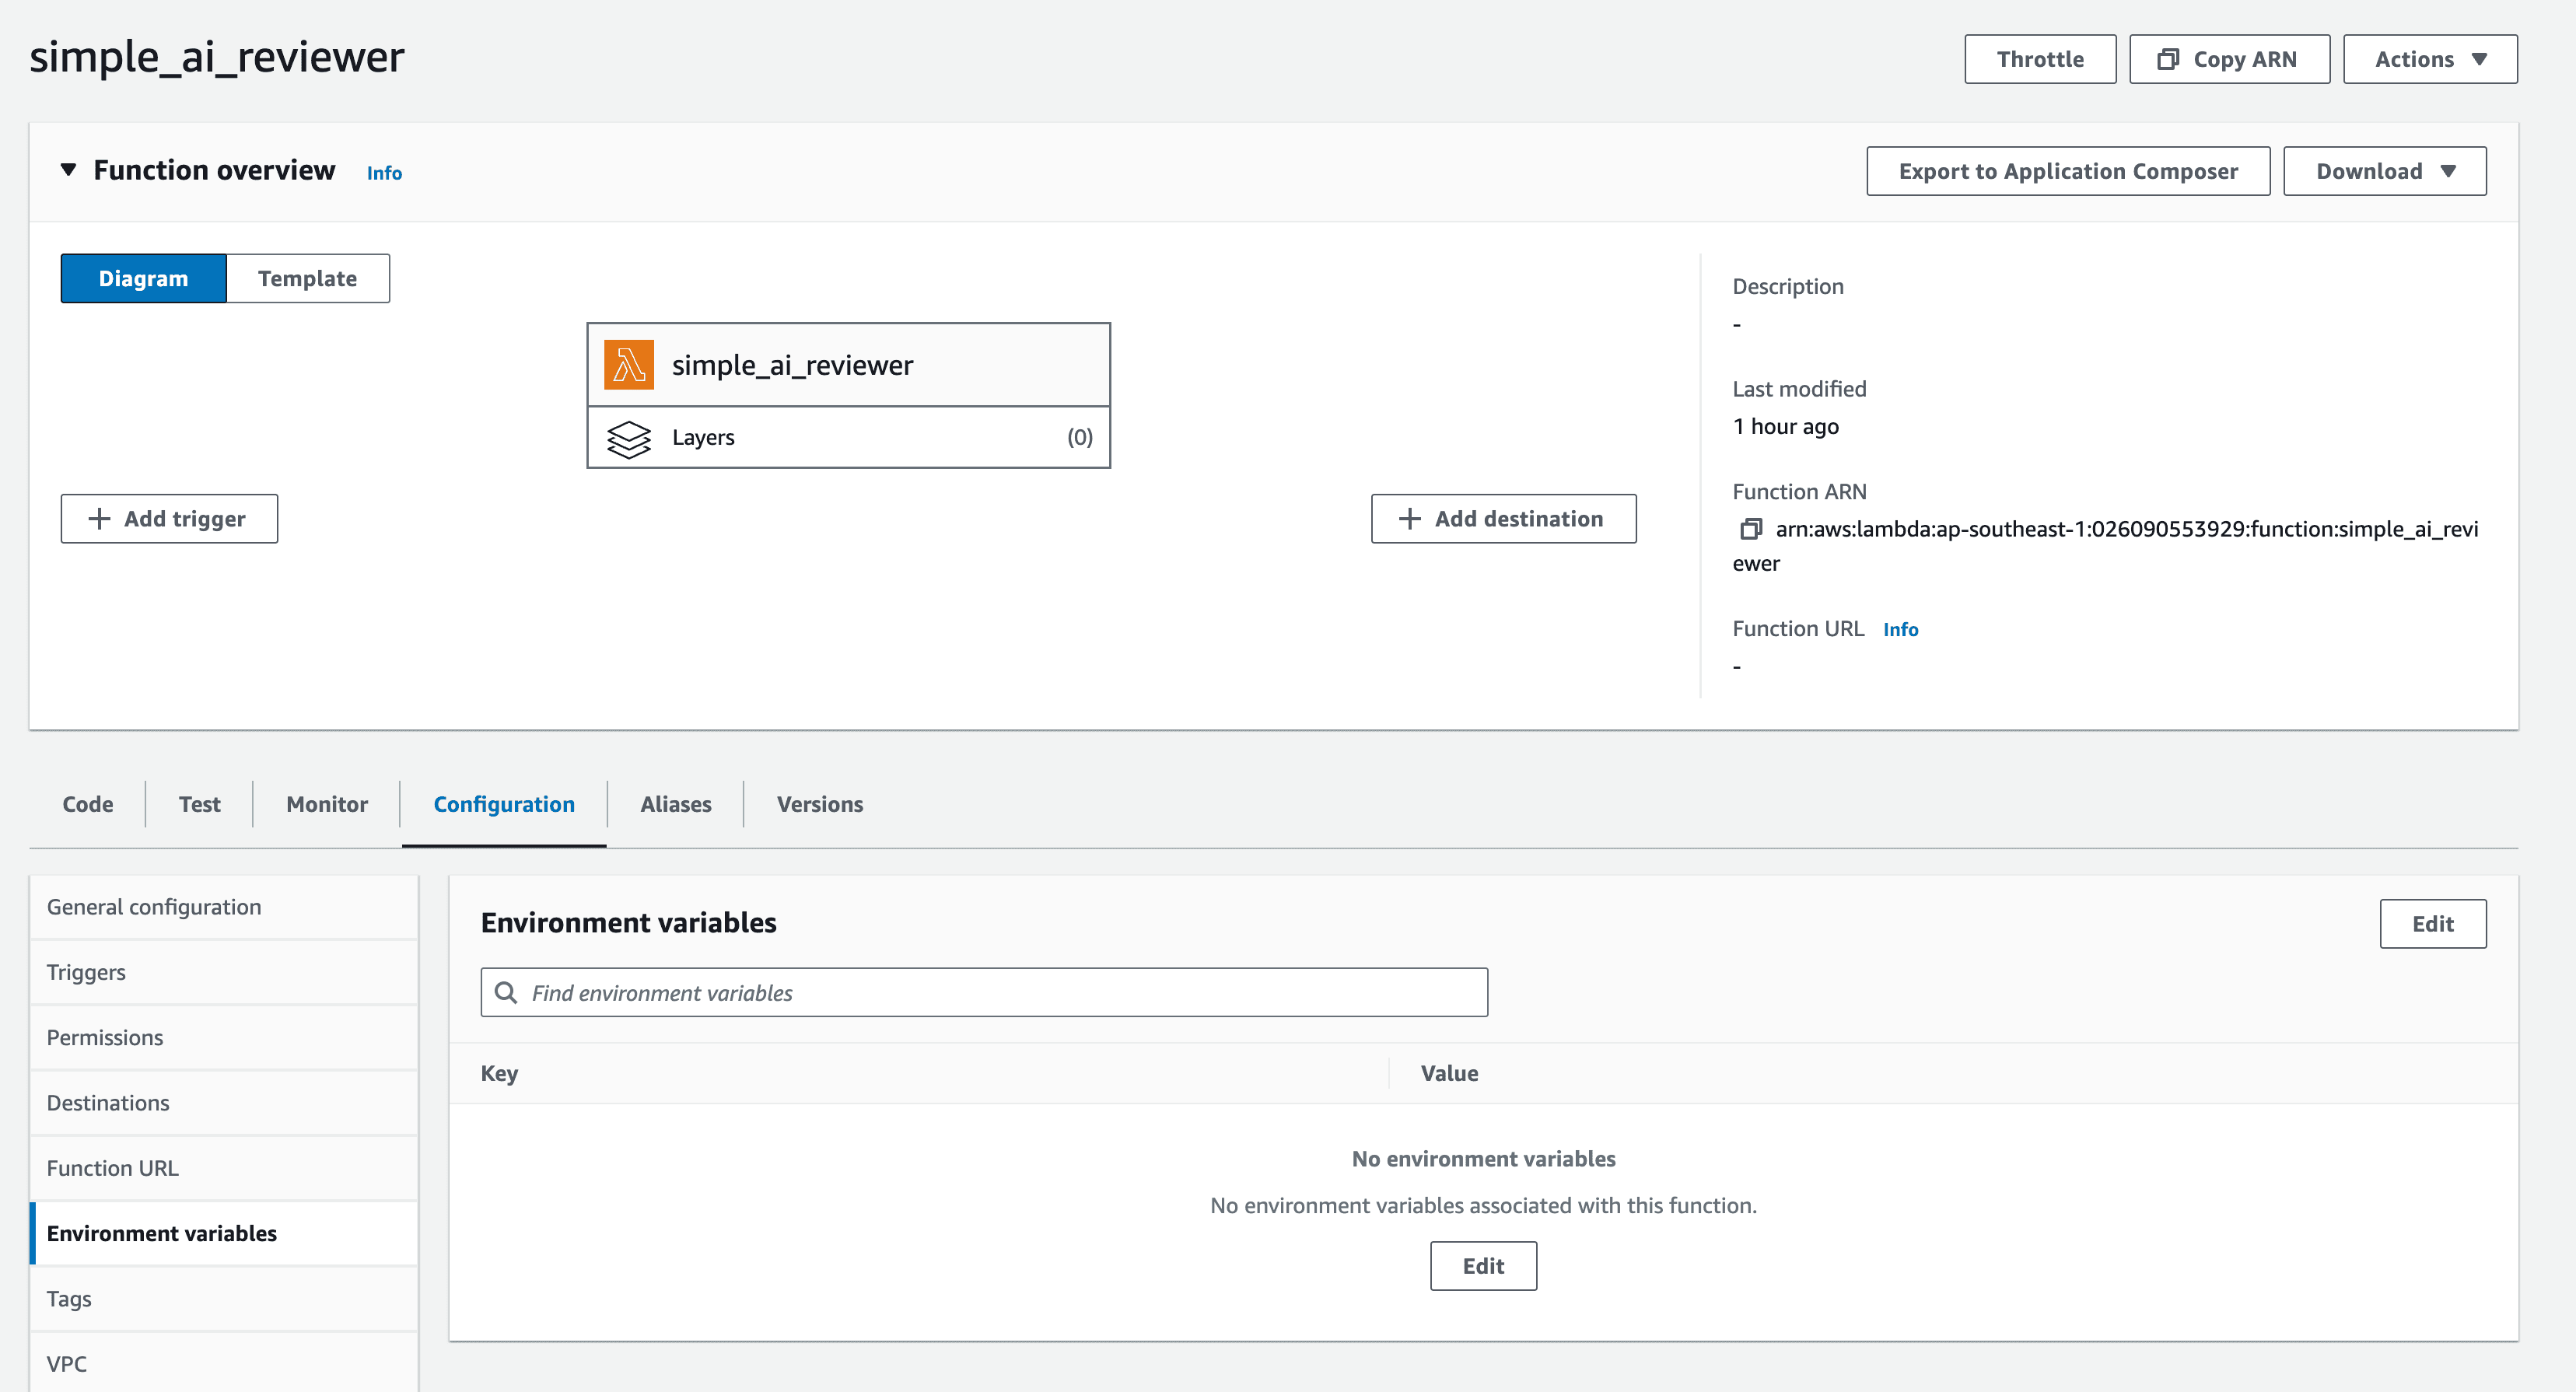Open the Actions dropdown menu
The image size is (2576, 1392).
tap(2430, 59)
